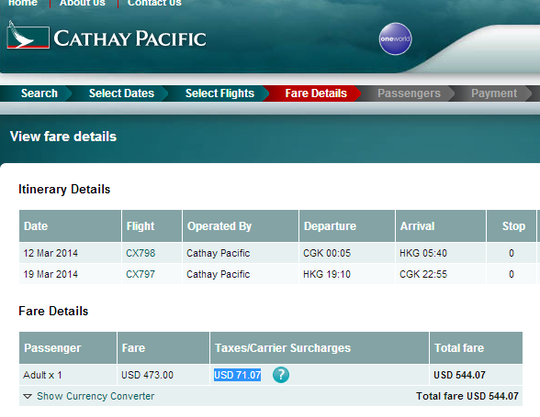The height and width of the screenshot is (417, 540).
Task: Click the View fare details title
Action: (63, 136)
